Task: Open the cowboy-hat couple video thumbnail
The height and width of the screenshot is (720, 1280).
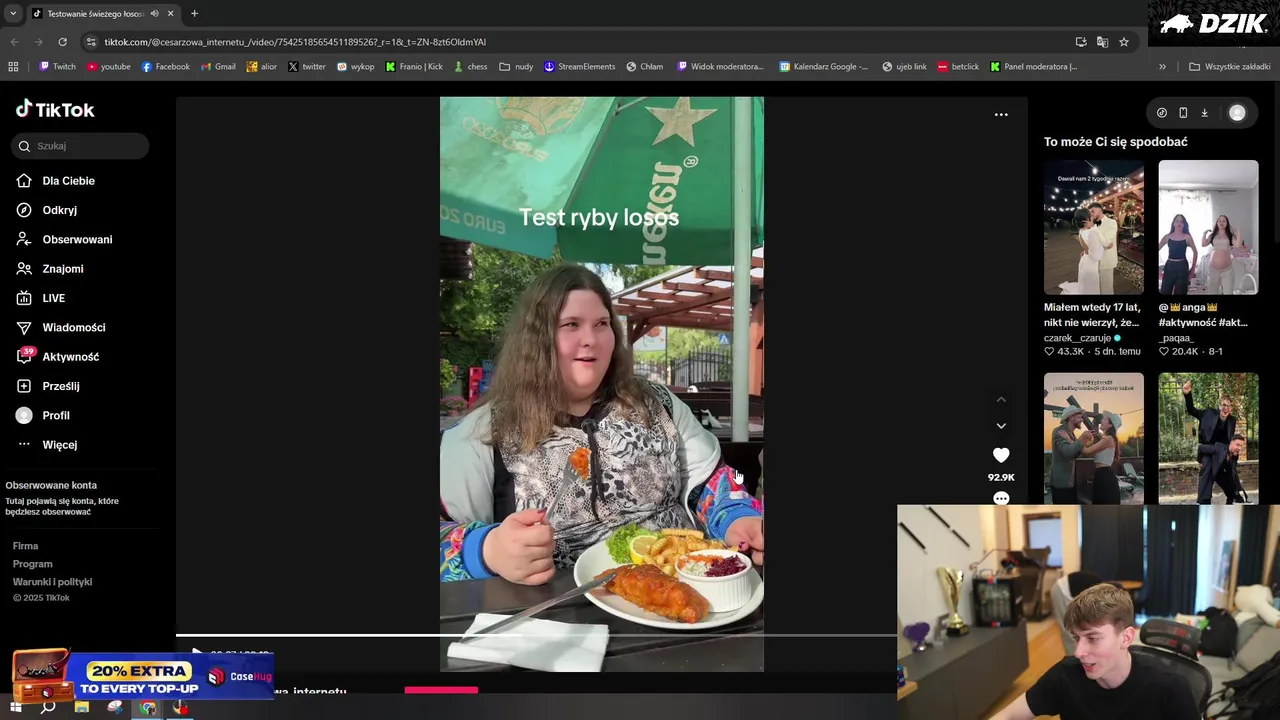Action: [x=1094, y=438]
